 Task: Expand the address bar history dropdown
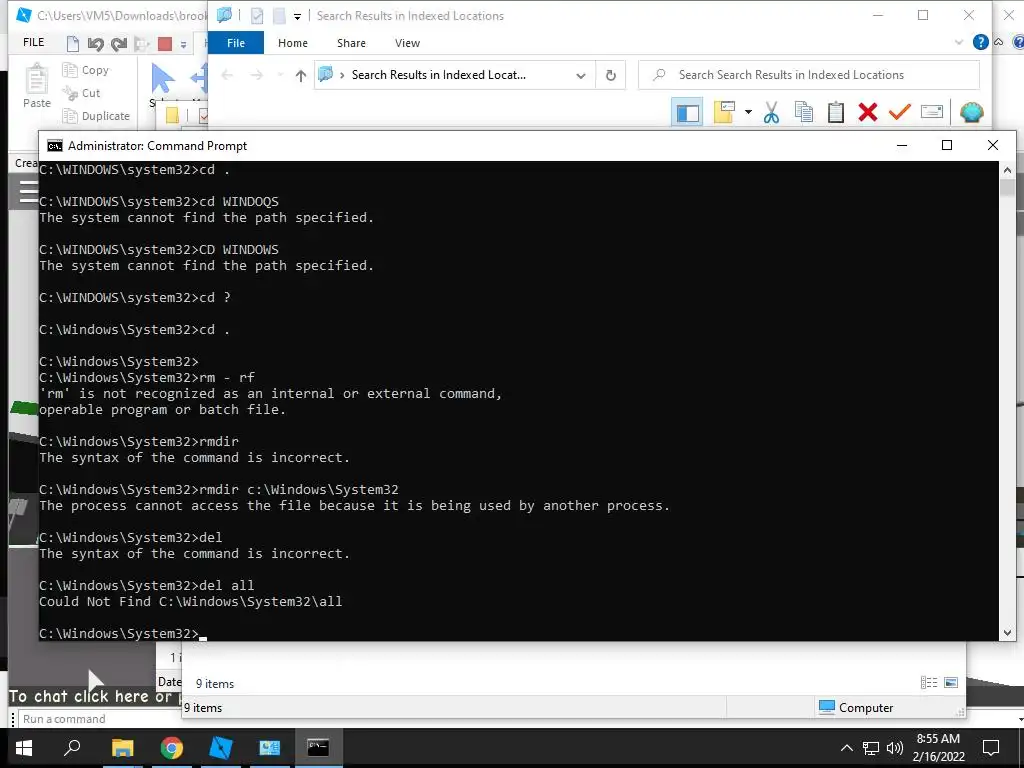point(581,76)
